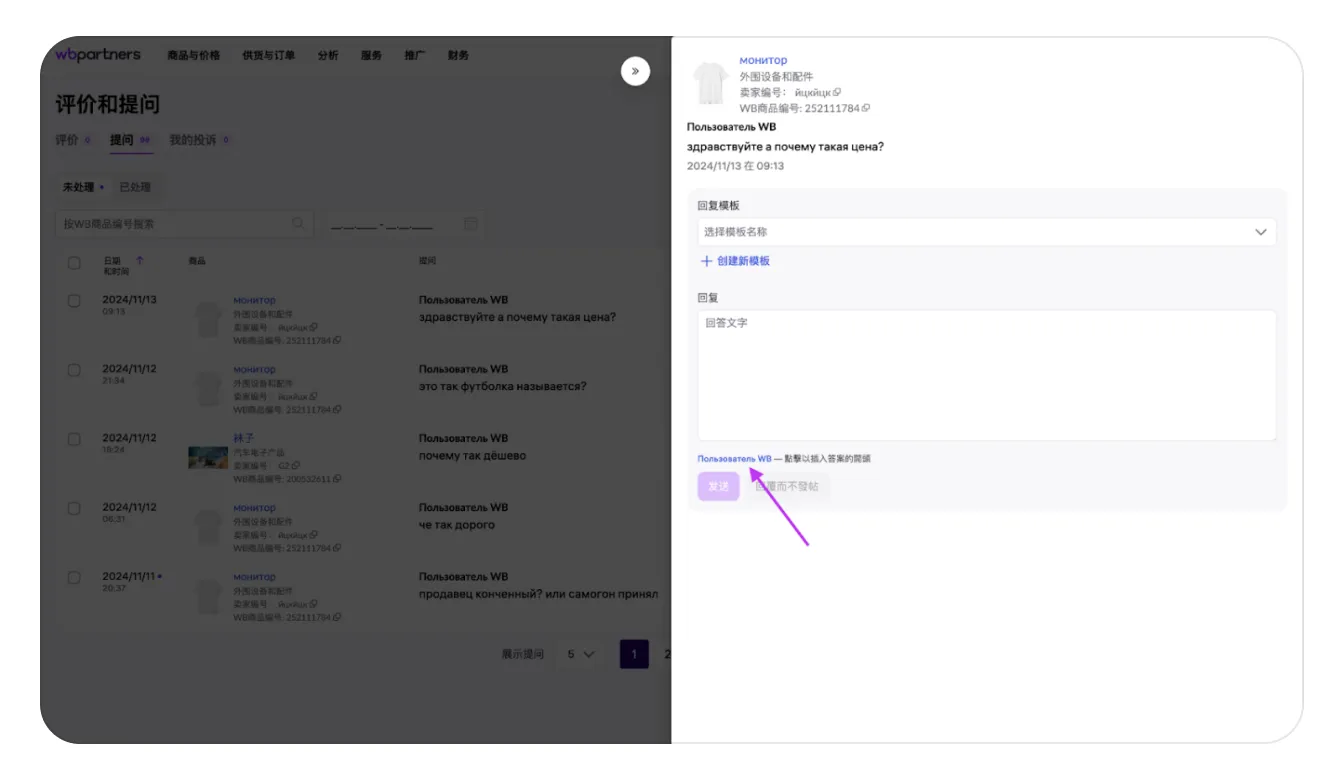
Task: Tick the select-all checkbox in table header
Action: (74, 263)
